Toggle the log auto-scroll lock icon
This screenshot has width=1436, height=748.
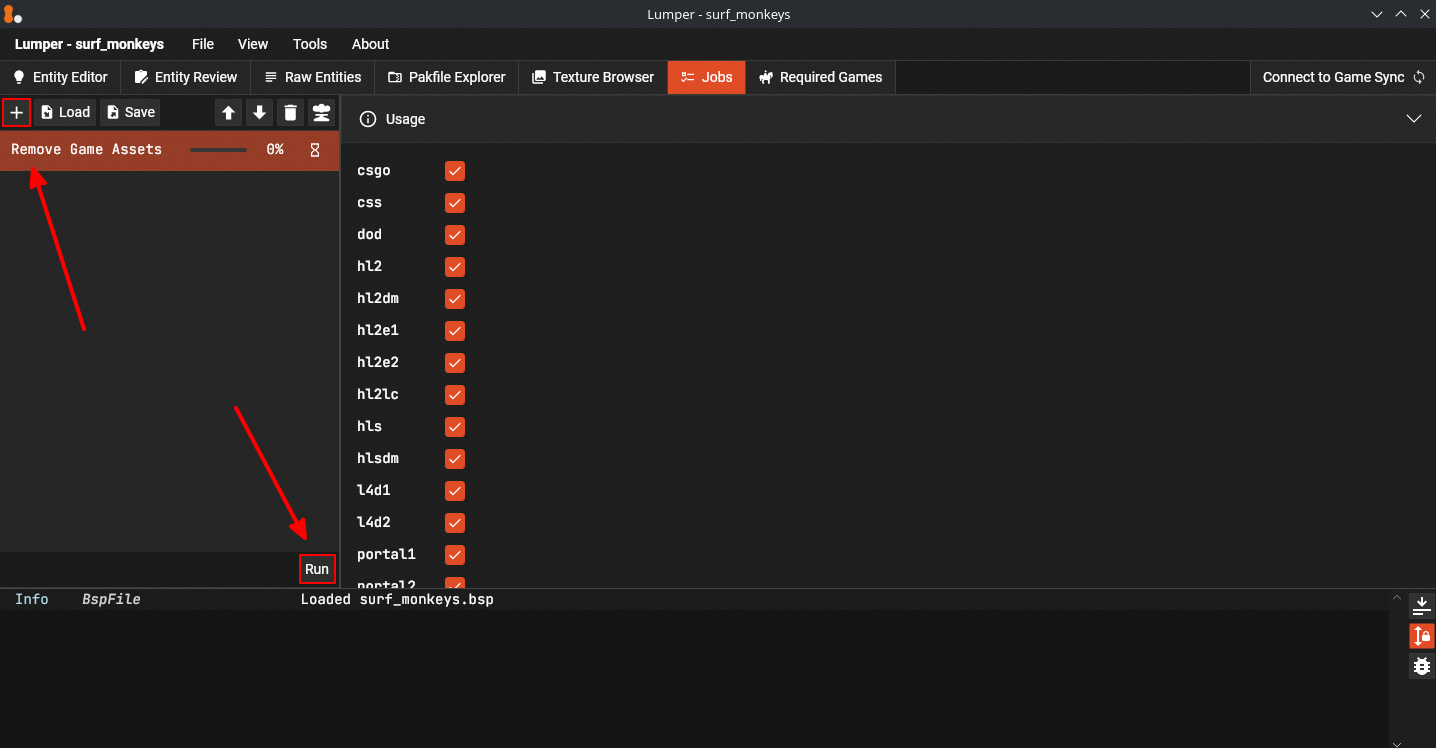(1421, 635)
